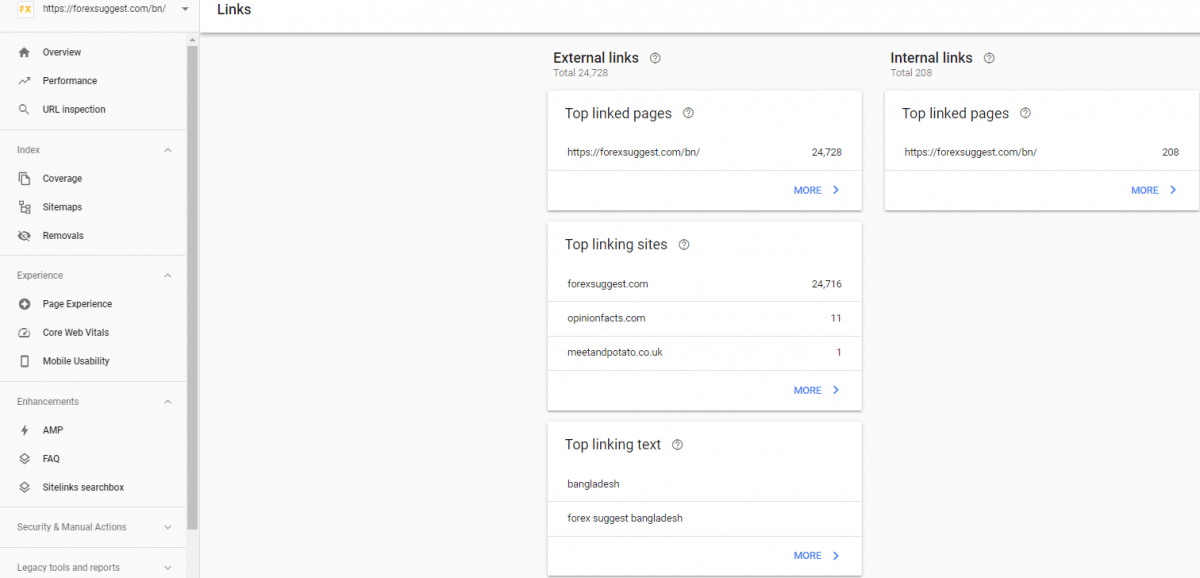
Task: Click help icon beside external Top linked pages
Action: point(688,113)
